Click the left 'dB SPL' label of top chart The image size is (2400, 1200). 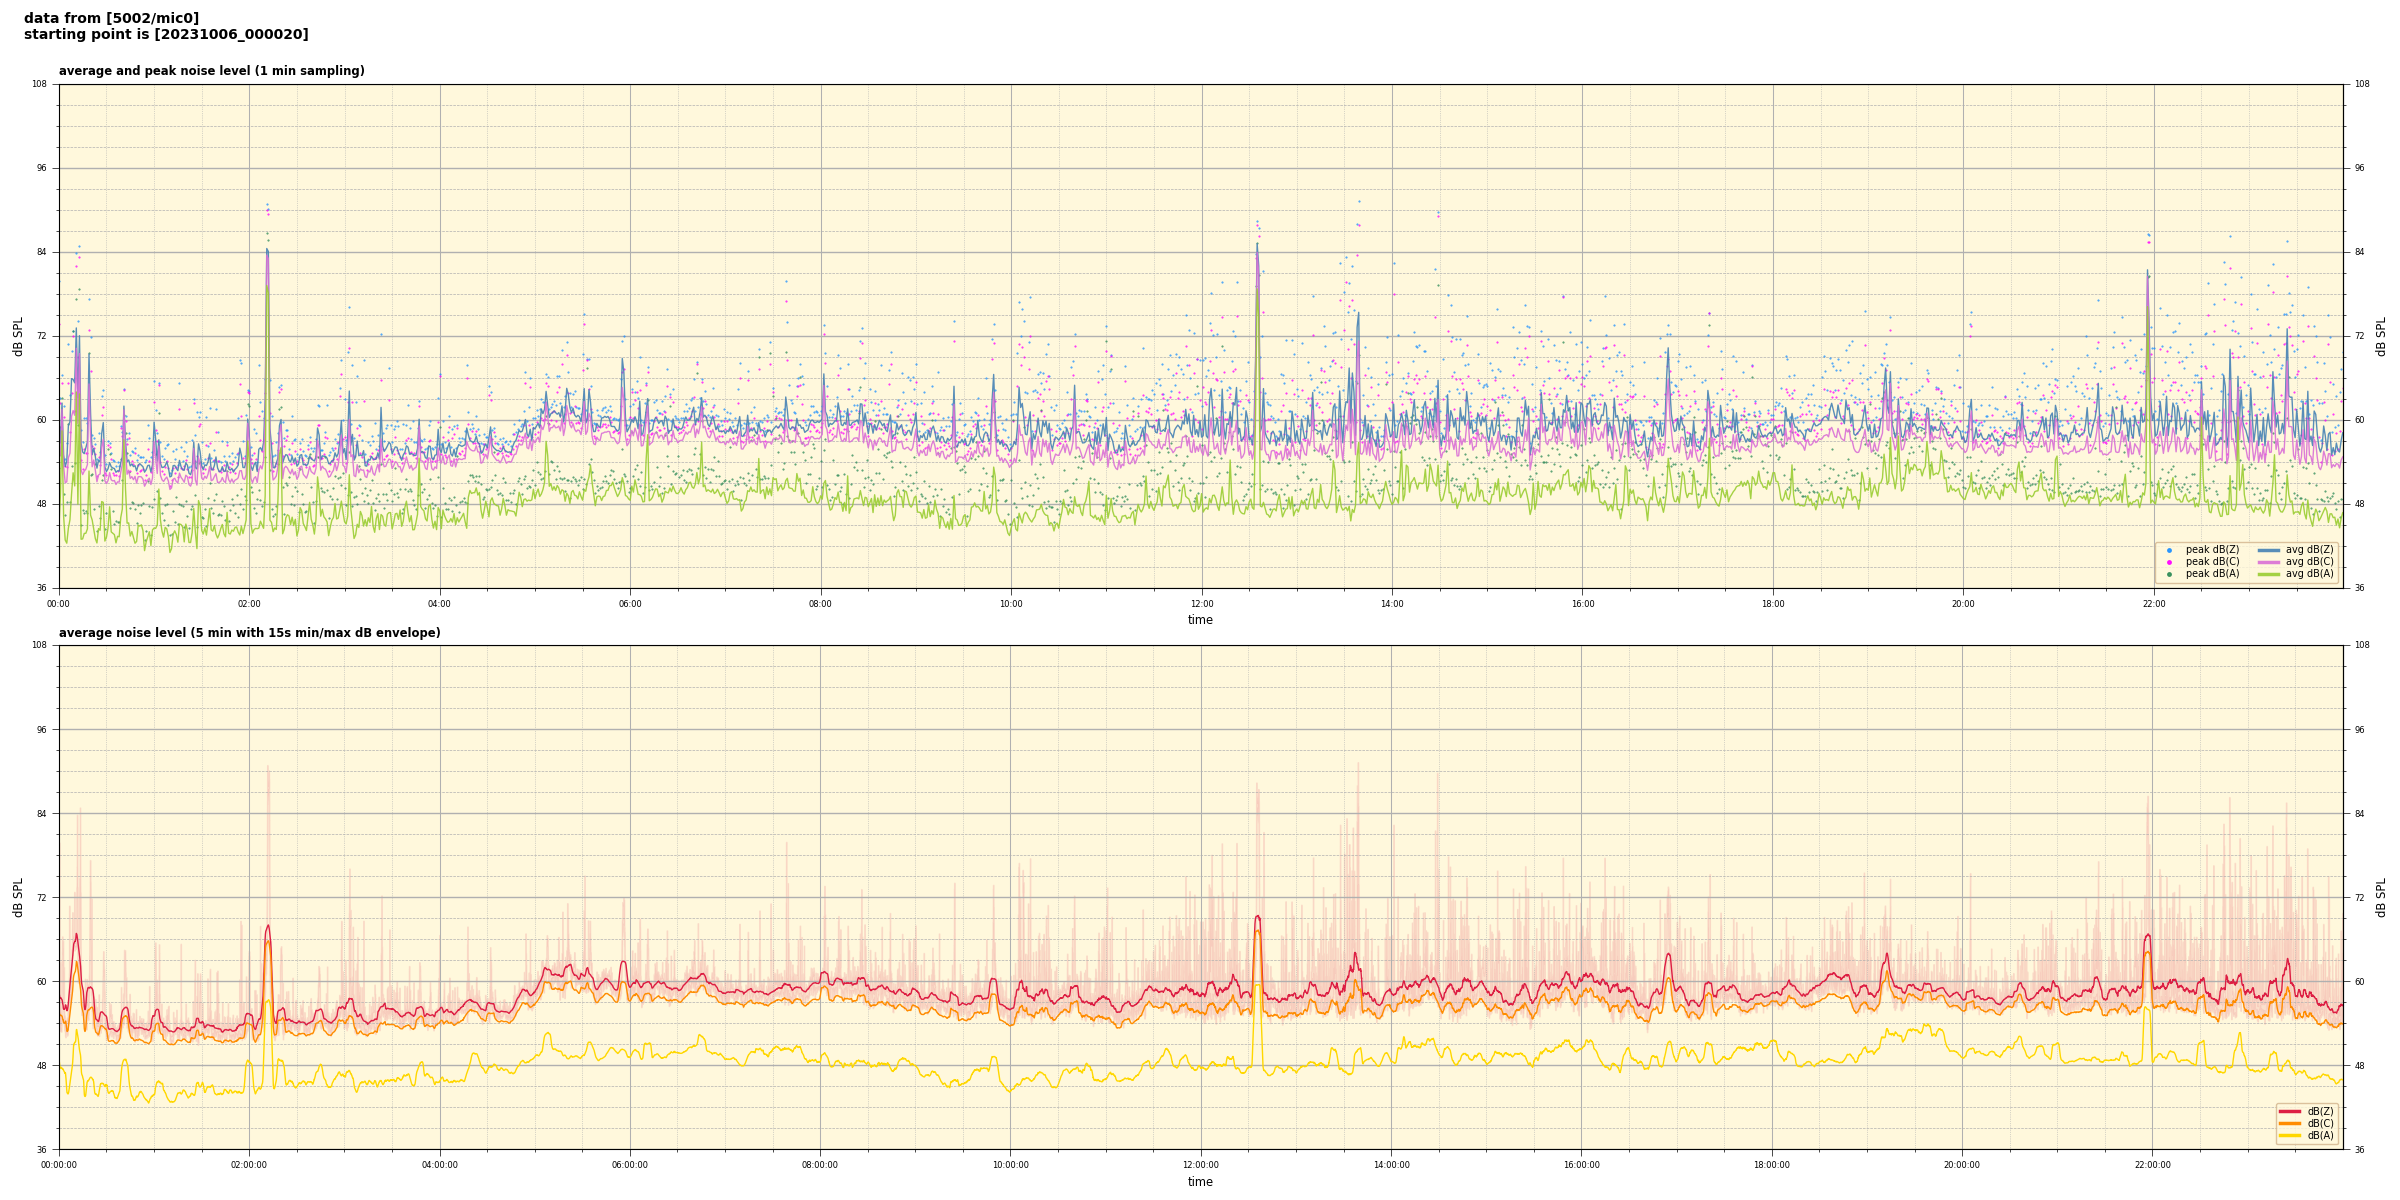pos(18,336)
